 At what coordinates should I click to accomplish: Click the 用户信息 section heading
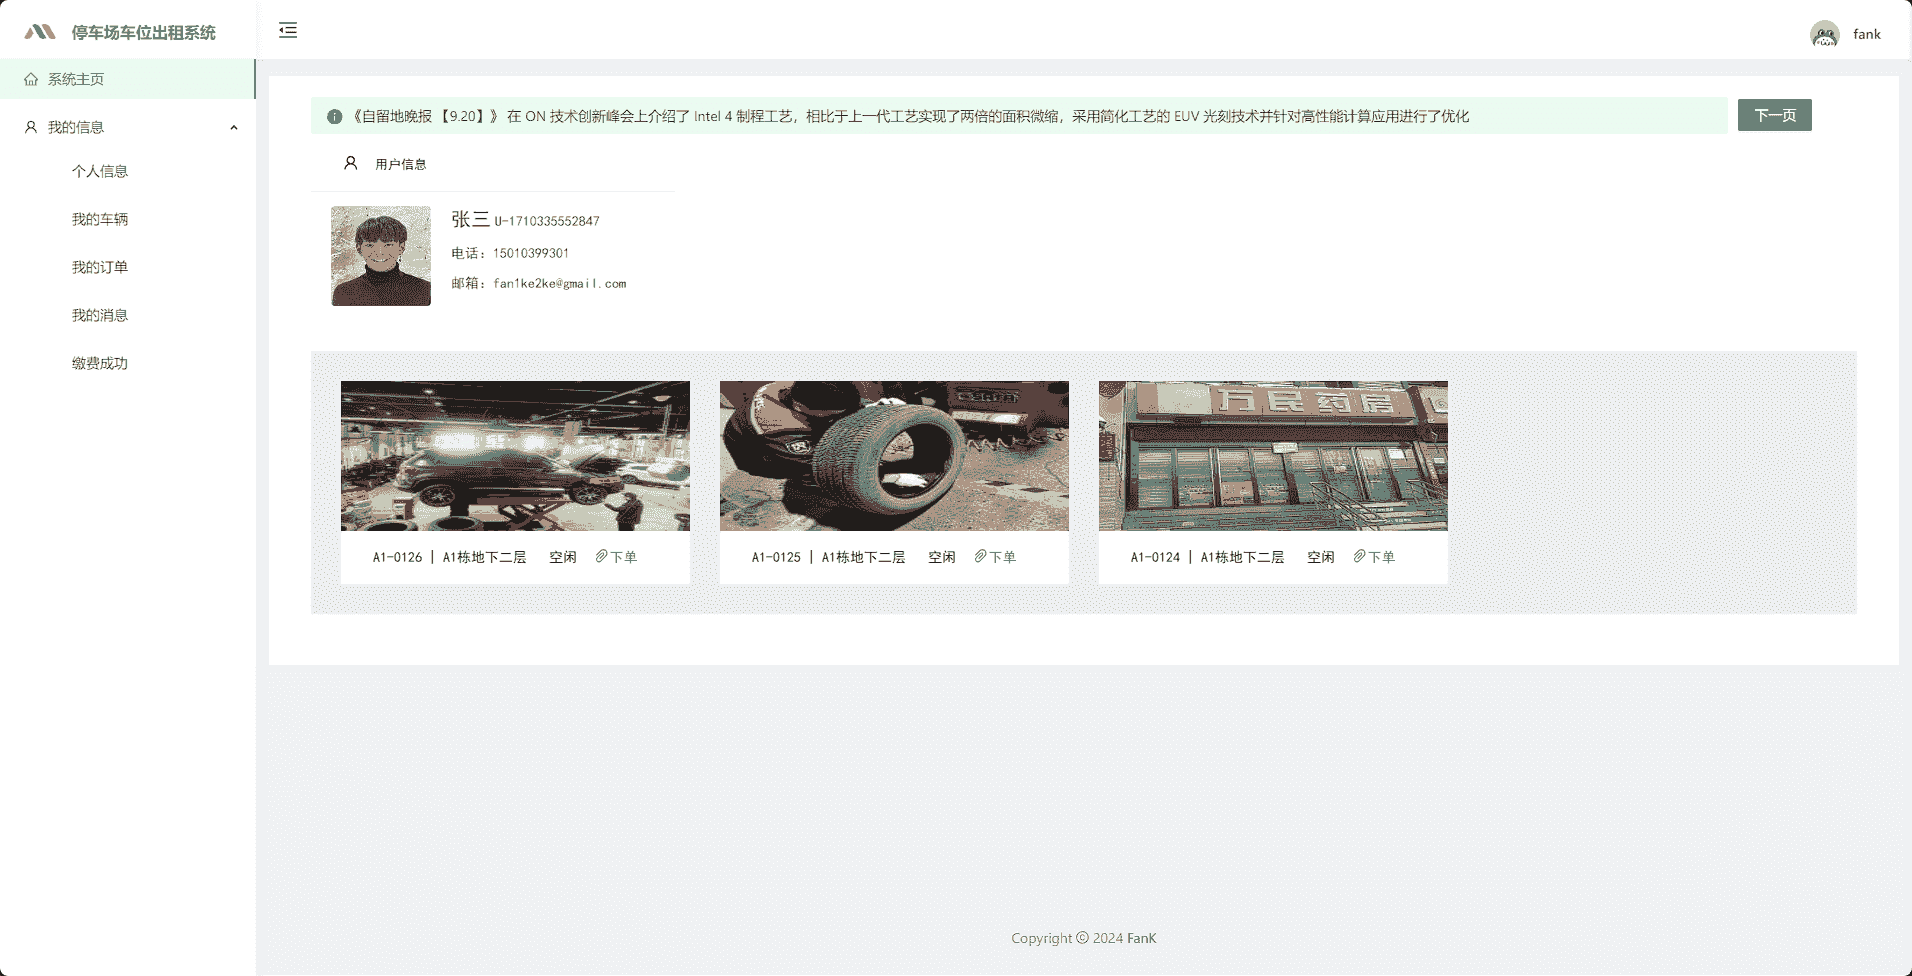coord(401,164)
